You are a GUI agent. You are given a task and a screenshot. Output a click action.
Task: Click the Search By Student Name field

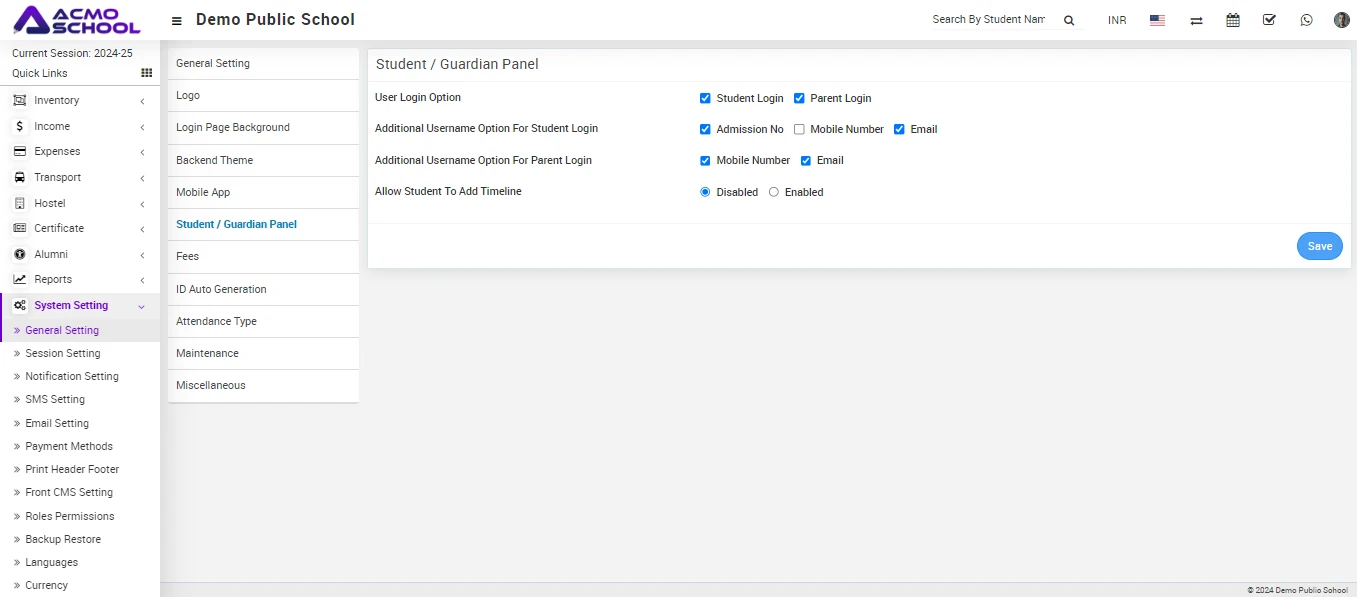[x=988, y=20]
